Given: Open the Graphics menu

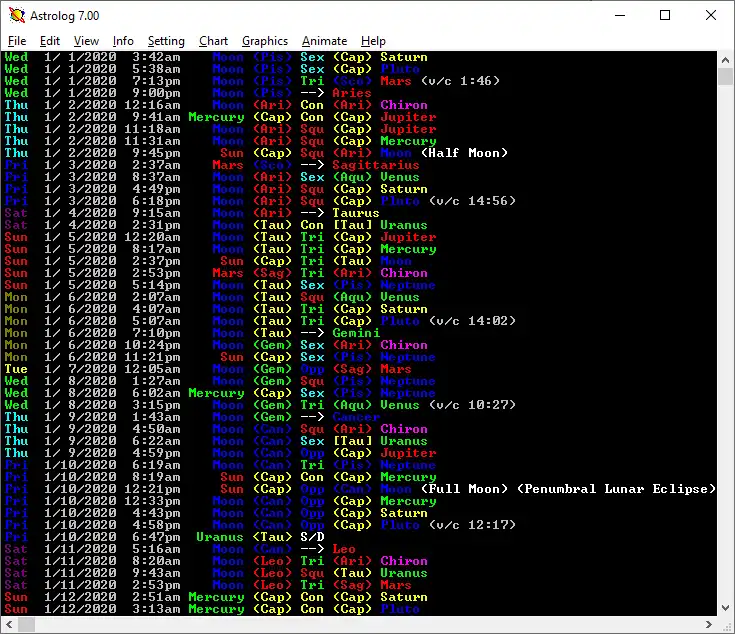Looking at the screenshot, I should point(265,41).
